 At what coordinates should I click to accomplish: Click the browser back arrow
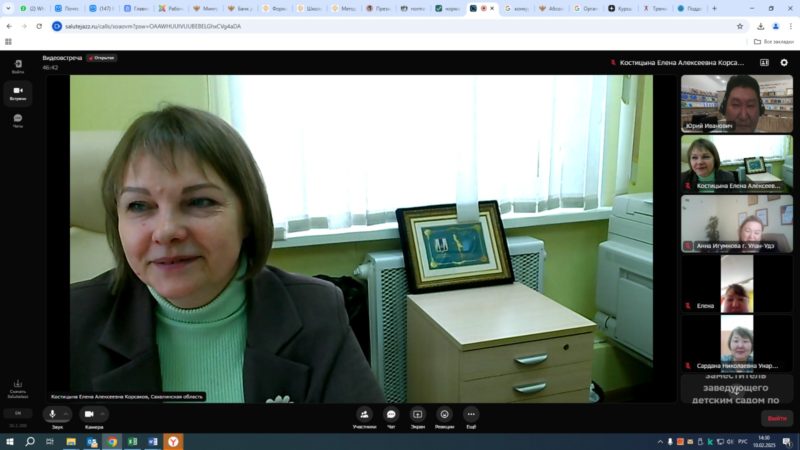click(9, 26)
